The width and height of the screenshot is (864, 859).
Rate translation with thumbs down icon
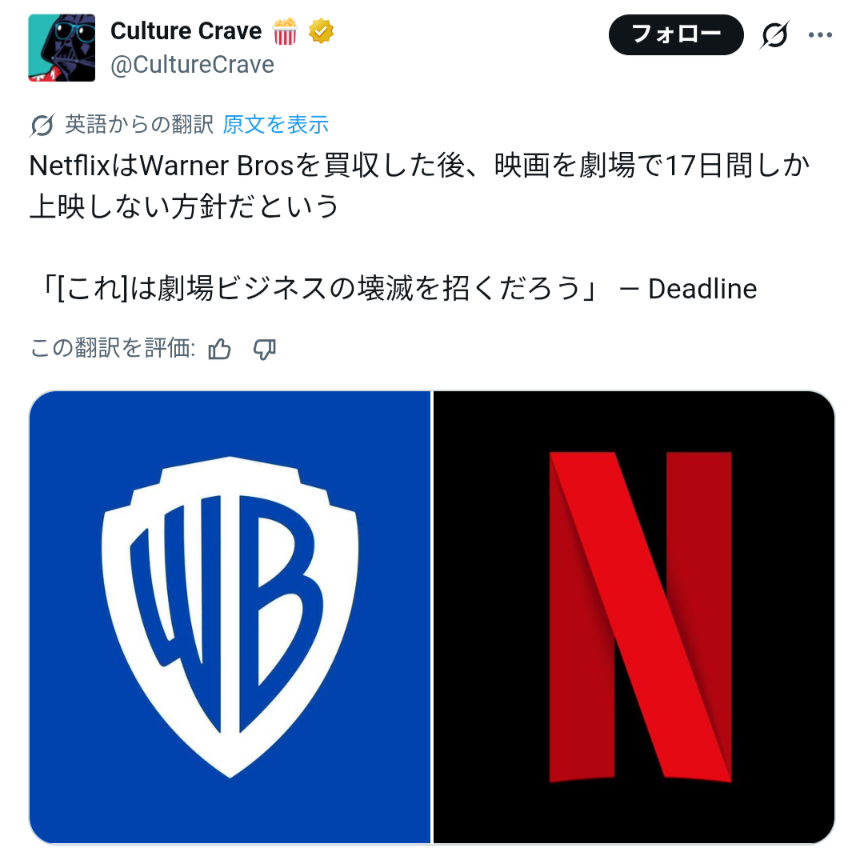click(x=264, y=349)
